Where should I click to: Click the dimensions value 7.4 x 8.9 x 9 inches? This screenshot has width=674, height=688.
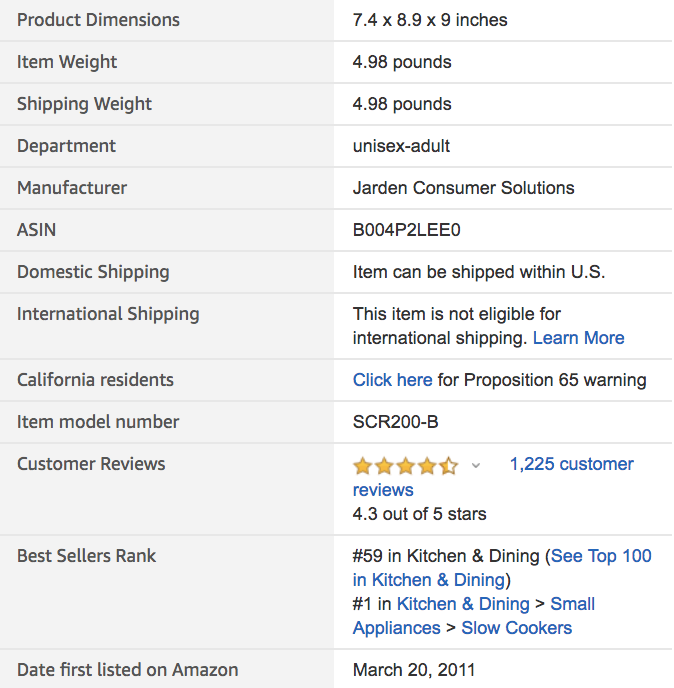click(430, 20)
